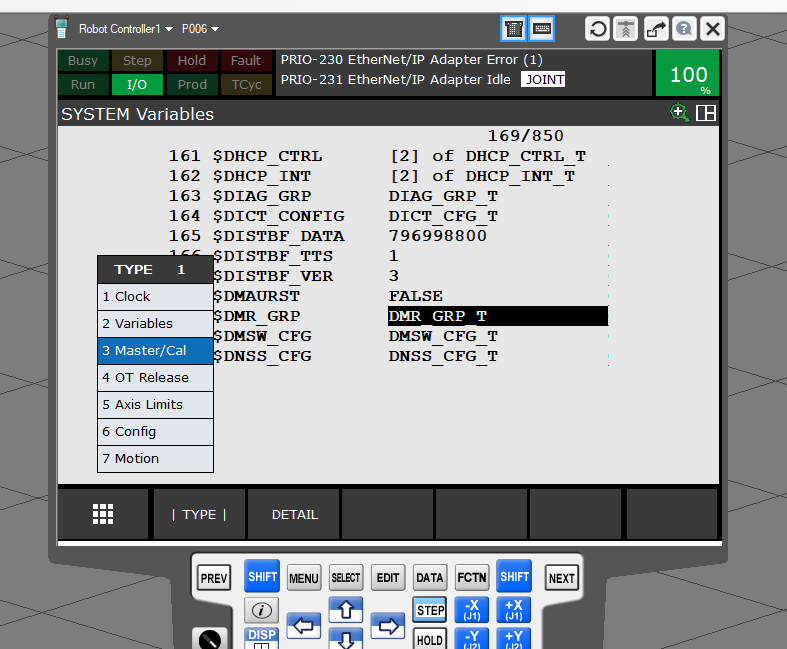Click the split window layout icon
The width and height of the screenshot is (787, 649).
(x=706, y=113)
